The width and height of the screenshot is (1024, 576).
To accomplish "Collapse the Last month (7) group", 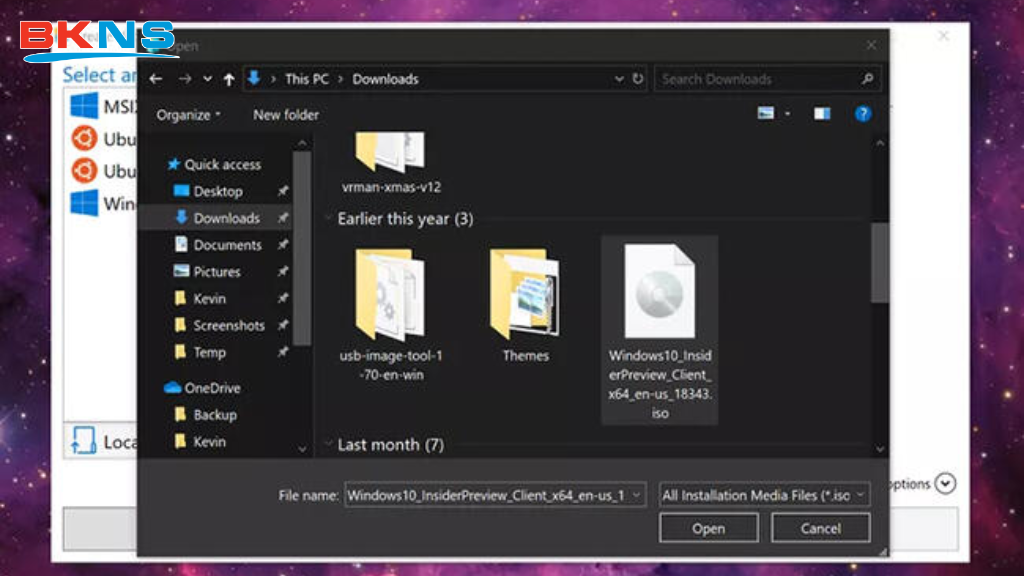I will (330, 445).
